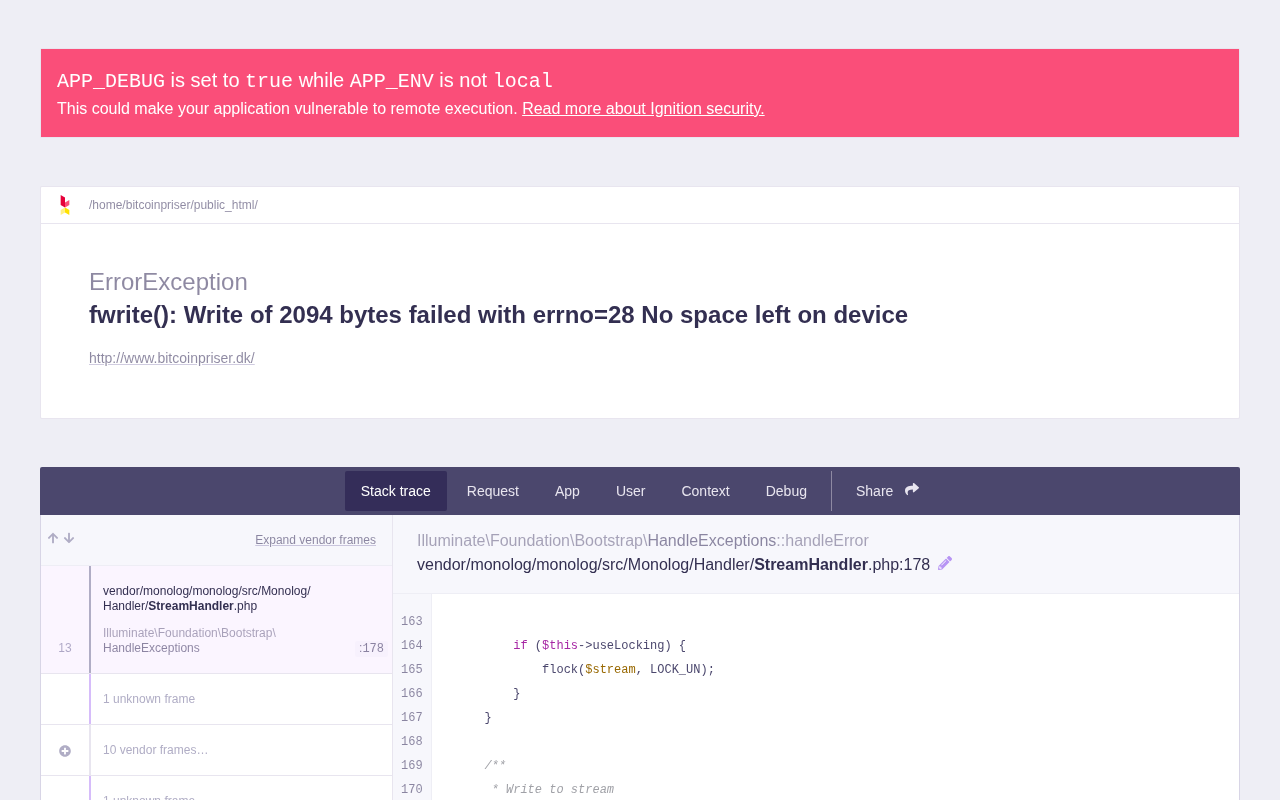The image size is (1280, 800).
Task: Open the Share dropdown menu
Action: pos(887,491)
